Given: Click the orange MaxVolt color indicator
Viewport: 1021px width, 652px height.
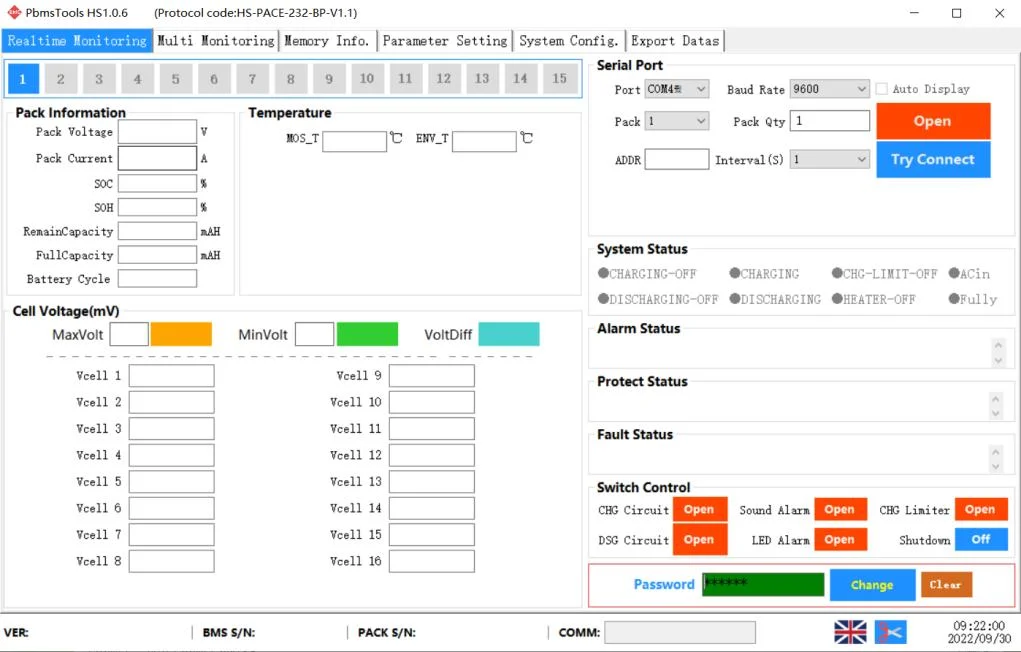Looking at the screenshot, I should 181,334.
